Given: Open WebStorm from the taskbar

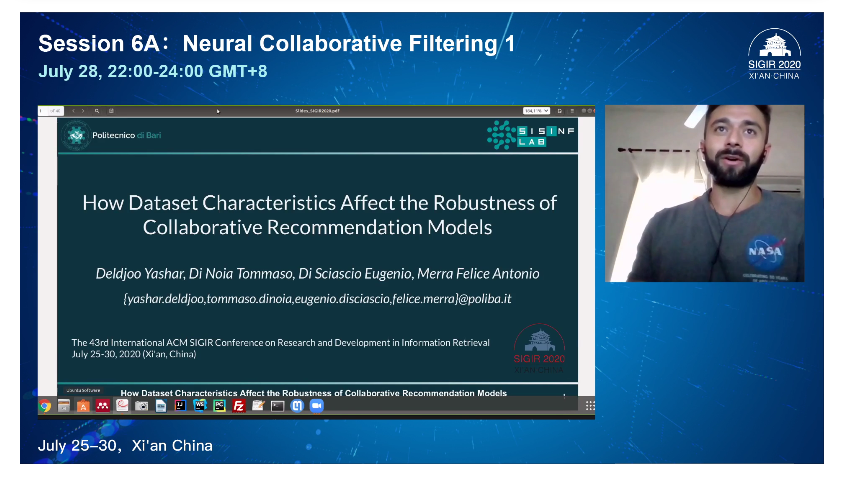Looking at the screenshot, I should point(200,406).
